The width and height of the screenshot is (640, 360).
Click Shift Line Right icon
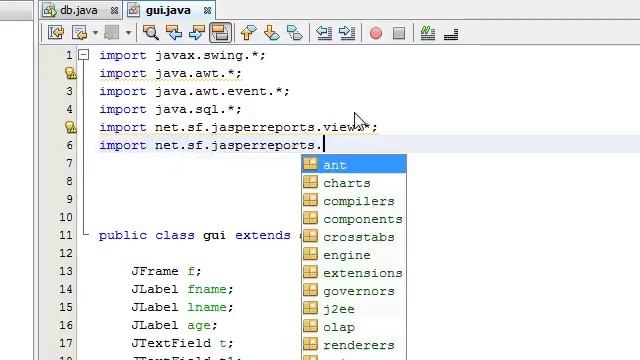pos(347,33)
